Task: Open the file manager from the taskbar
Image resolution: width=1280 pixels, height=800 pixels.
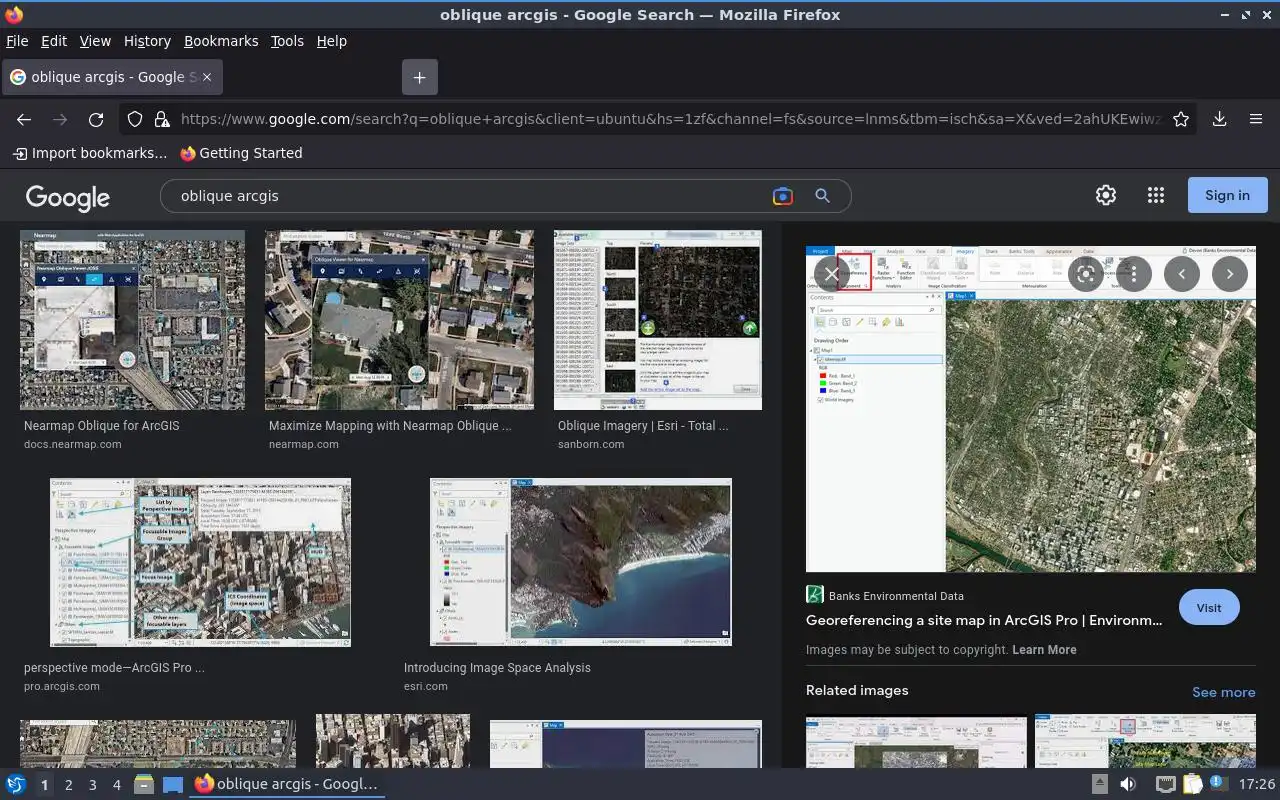Action: tap(143, 784)
